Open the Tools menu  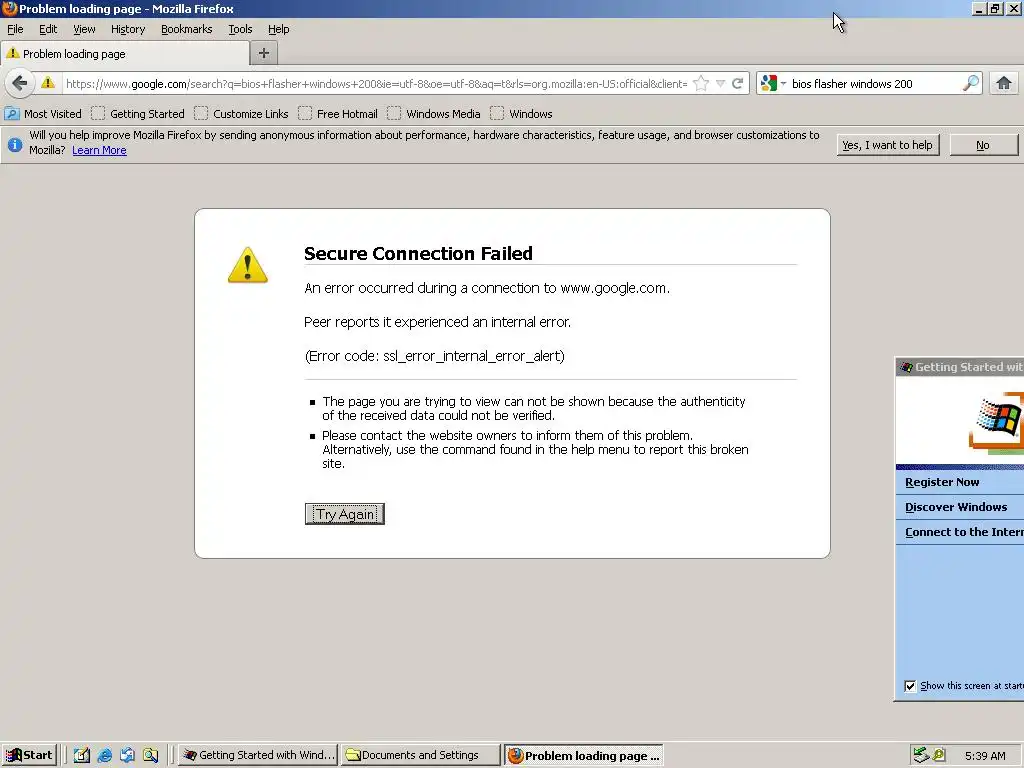tap(240, 29)
